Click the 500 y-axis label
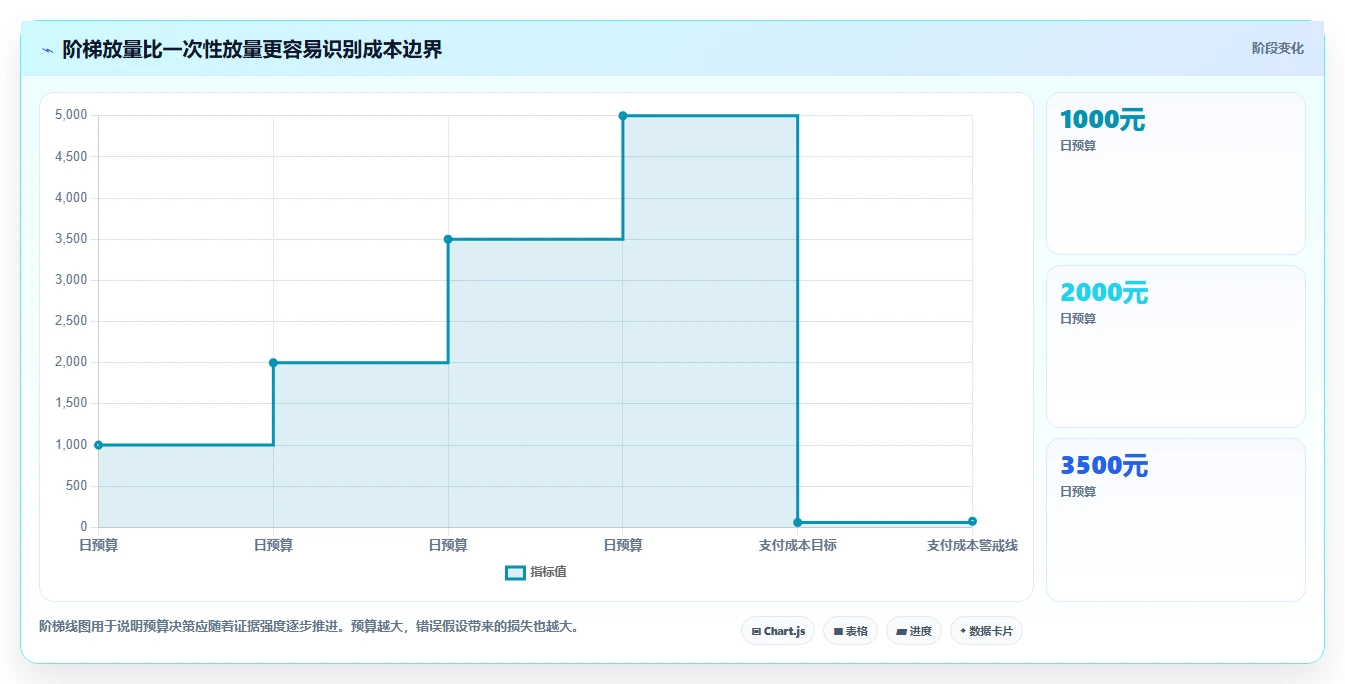 pos(77,486)
